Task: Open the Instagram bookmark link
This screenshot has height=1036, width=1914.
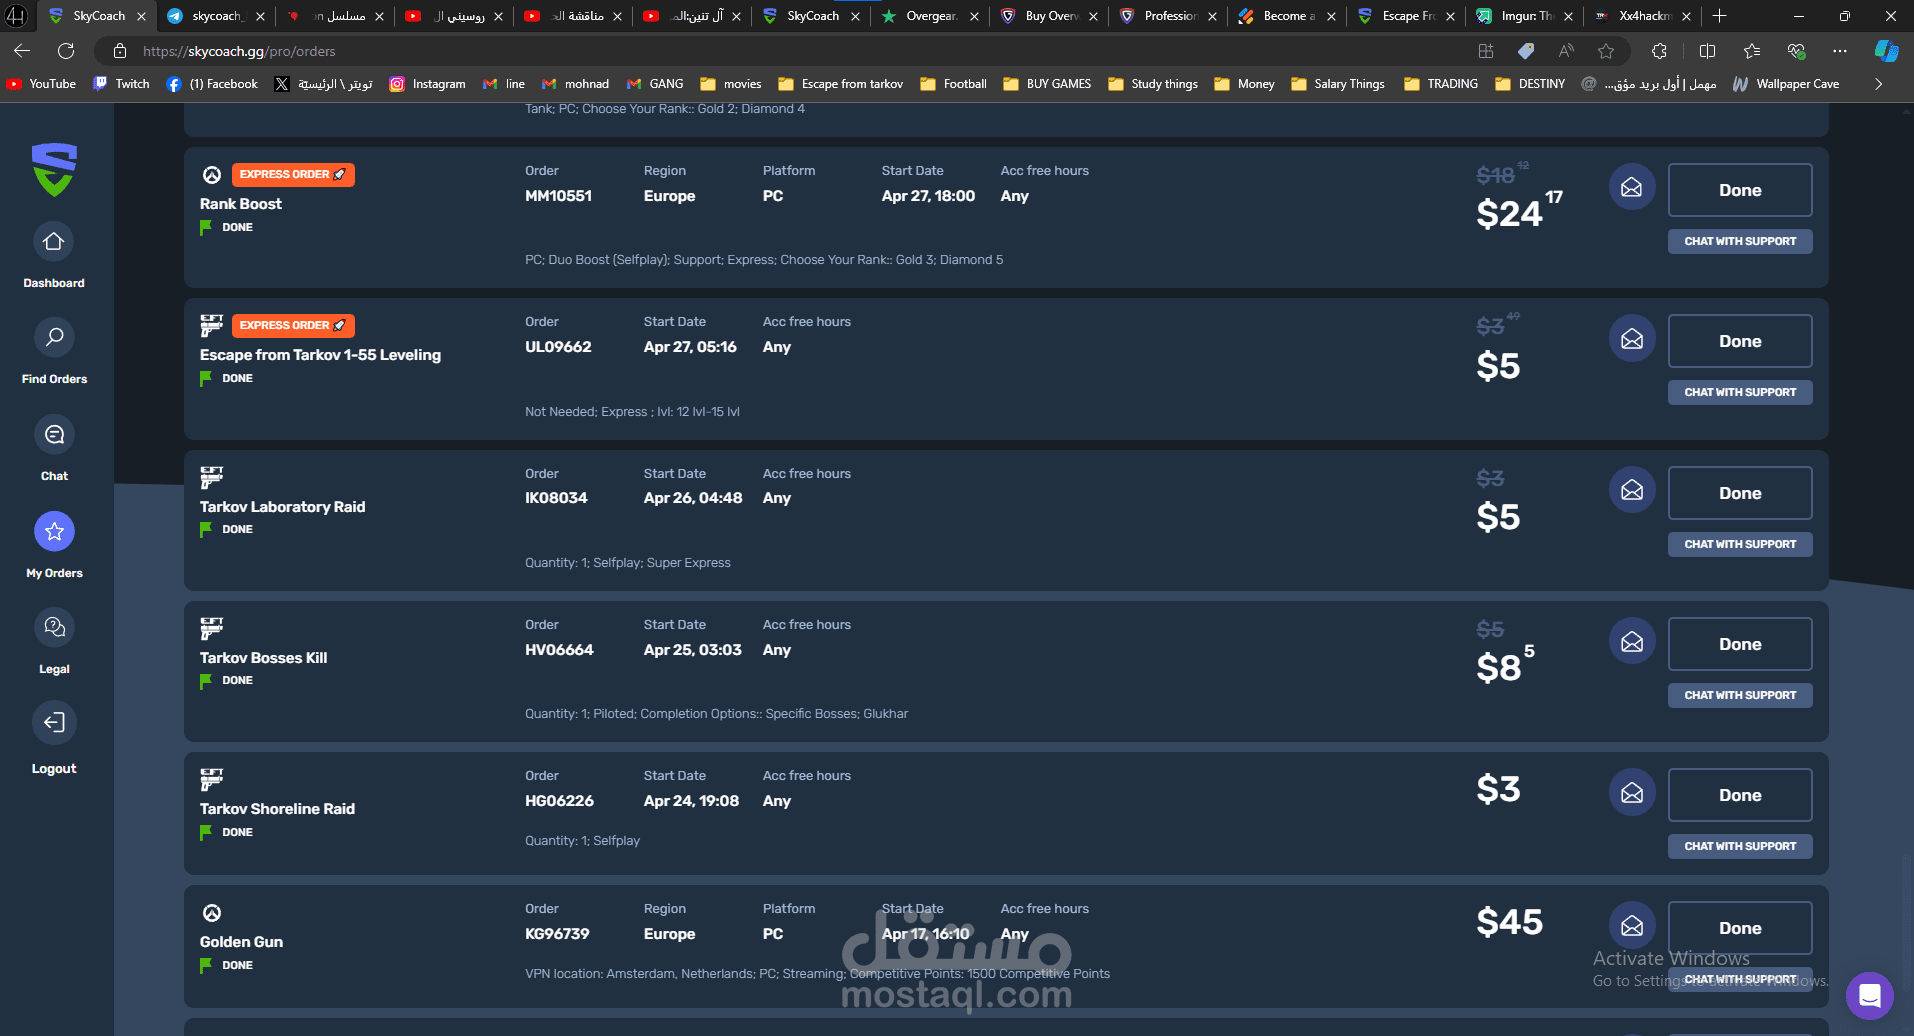Action: pos(427,84)
